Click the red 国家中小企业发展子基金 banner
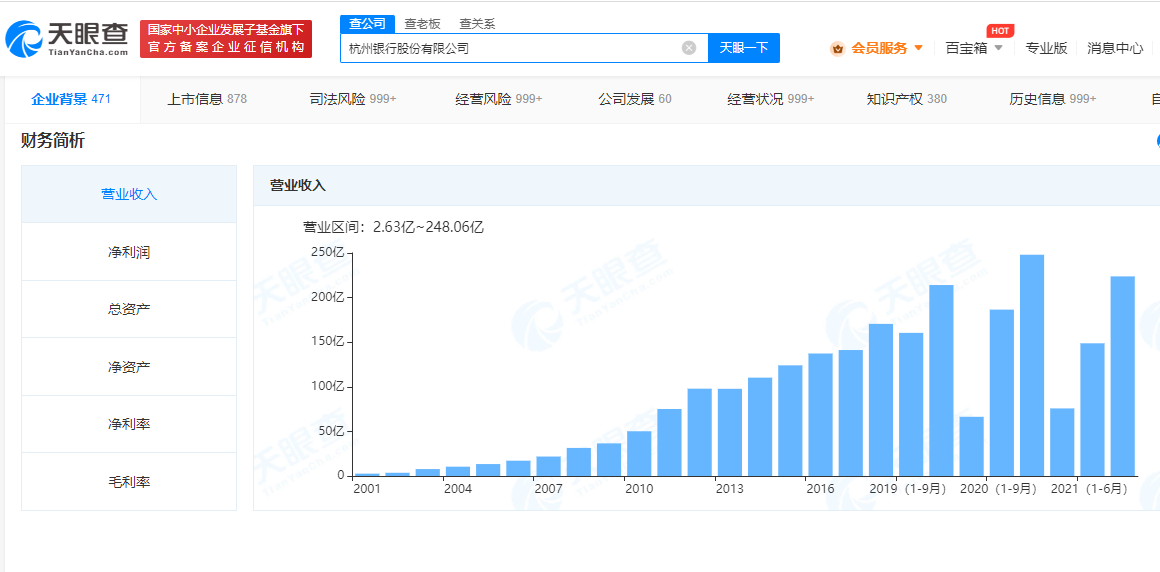Image resolution: width=1160 pixels, height=572 pixels. point(226,38)
